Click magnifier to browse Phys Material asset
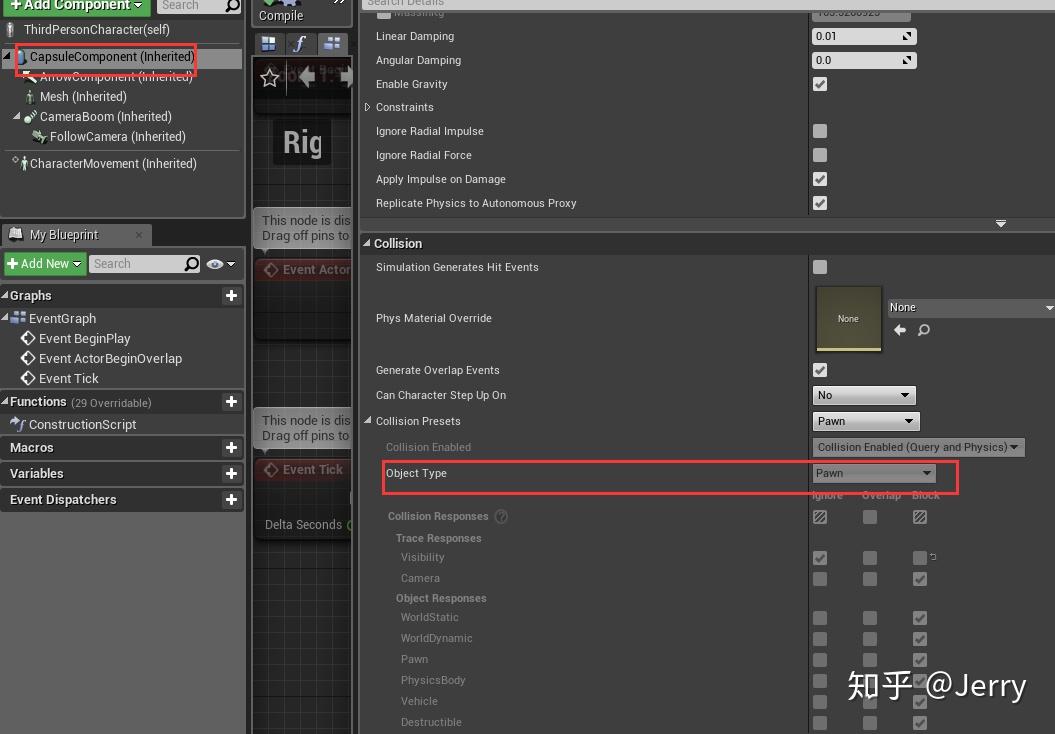The width and height of the screenshot is (1055, 734). click(x=923, y=330)
